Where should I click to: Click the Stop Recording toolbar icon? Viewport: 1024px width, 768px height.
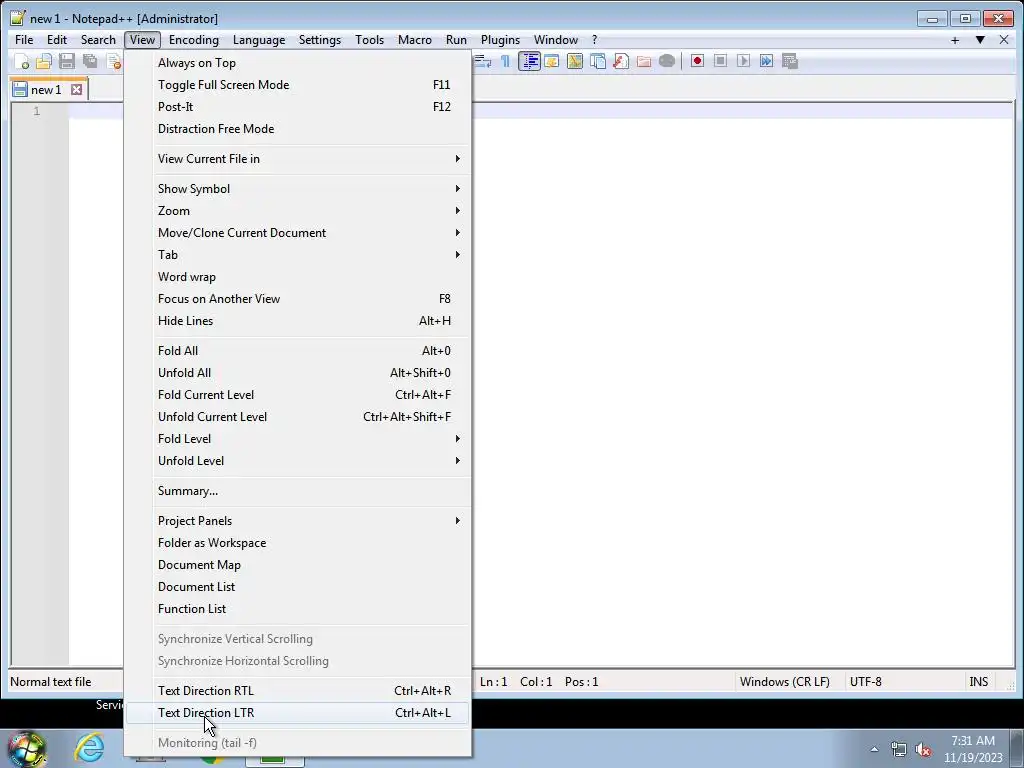click(x=720, y=61)
